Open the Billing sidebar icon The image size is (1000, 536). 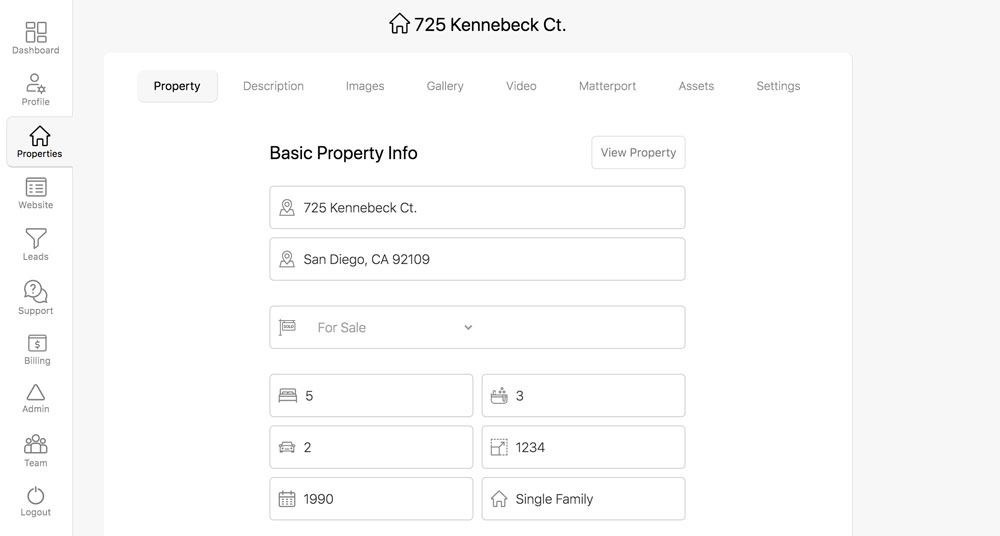click(37, 343)
